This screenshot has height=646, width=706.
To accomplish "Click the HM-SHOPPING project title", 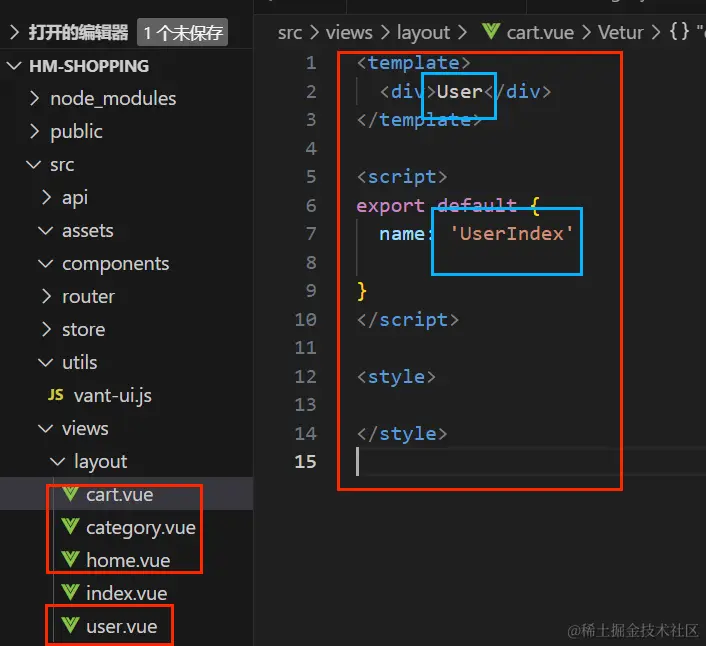I will (x=89, y=66).
